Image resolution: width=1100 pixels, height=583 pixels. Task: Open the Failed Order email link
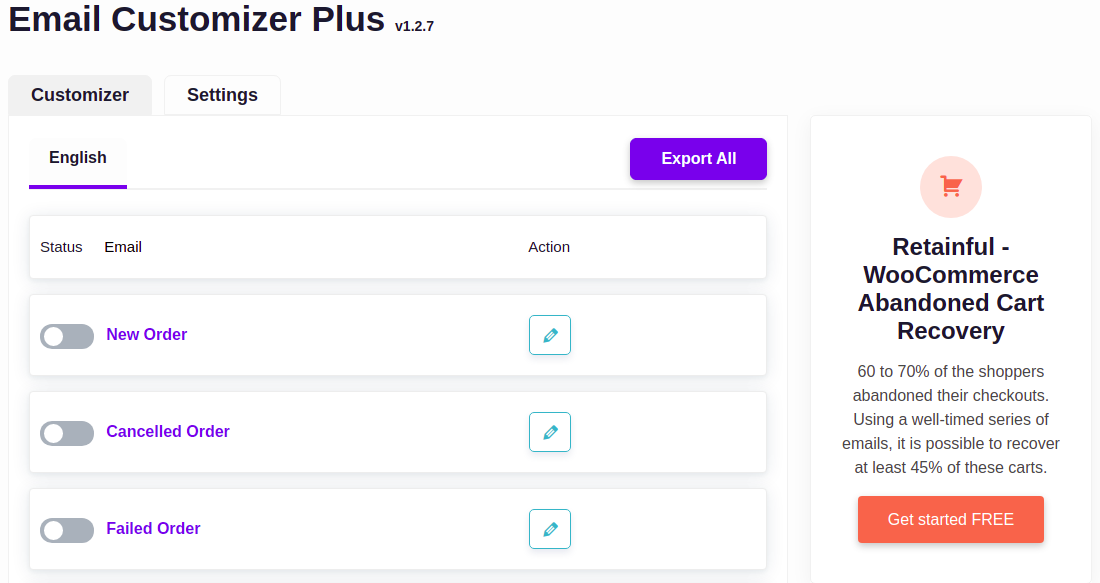tap(153, 529)
